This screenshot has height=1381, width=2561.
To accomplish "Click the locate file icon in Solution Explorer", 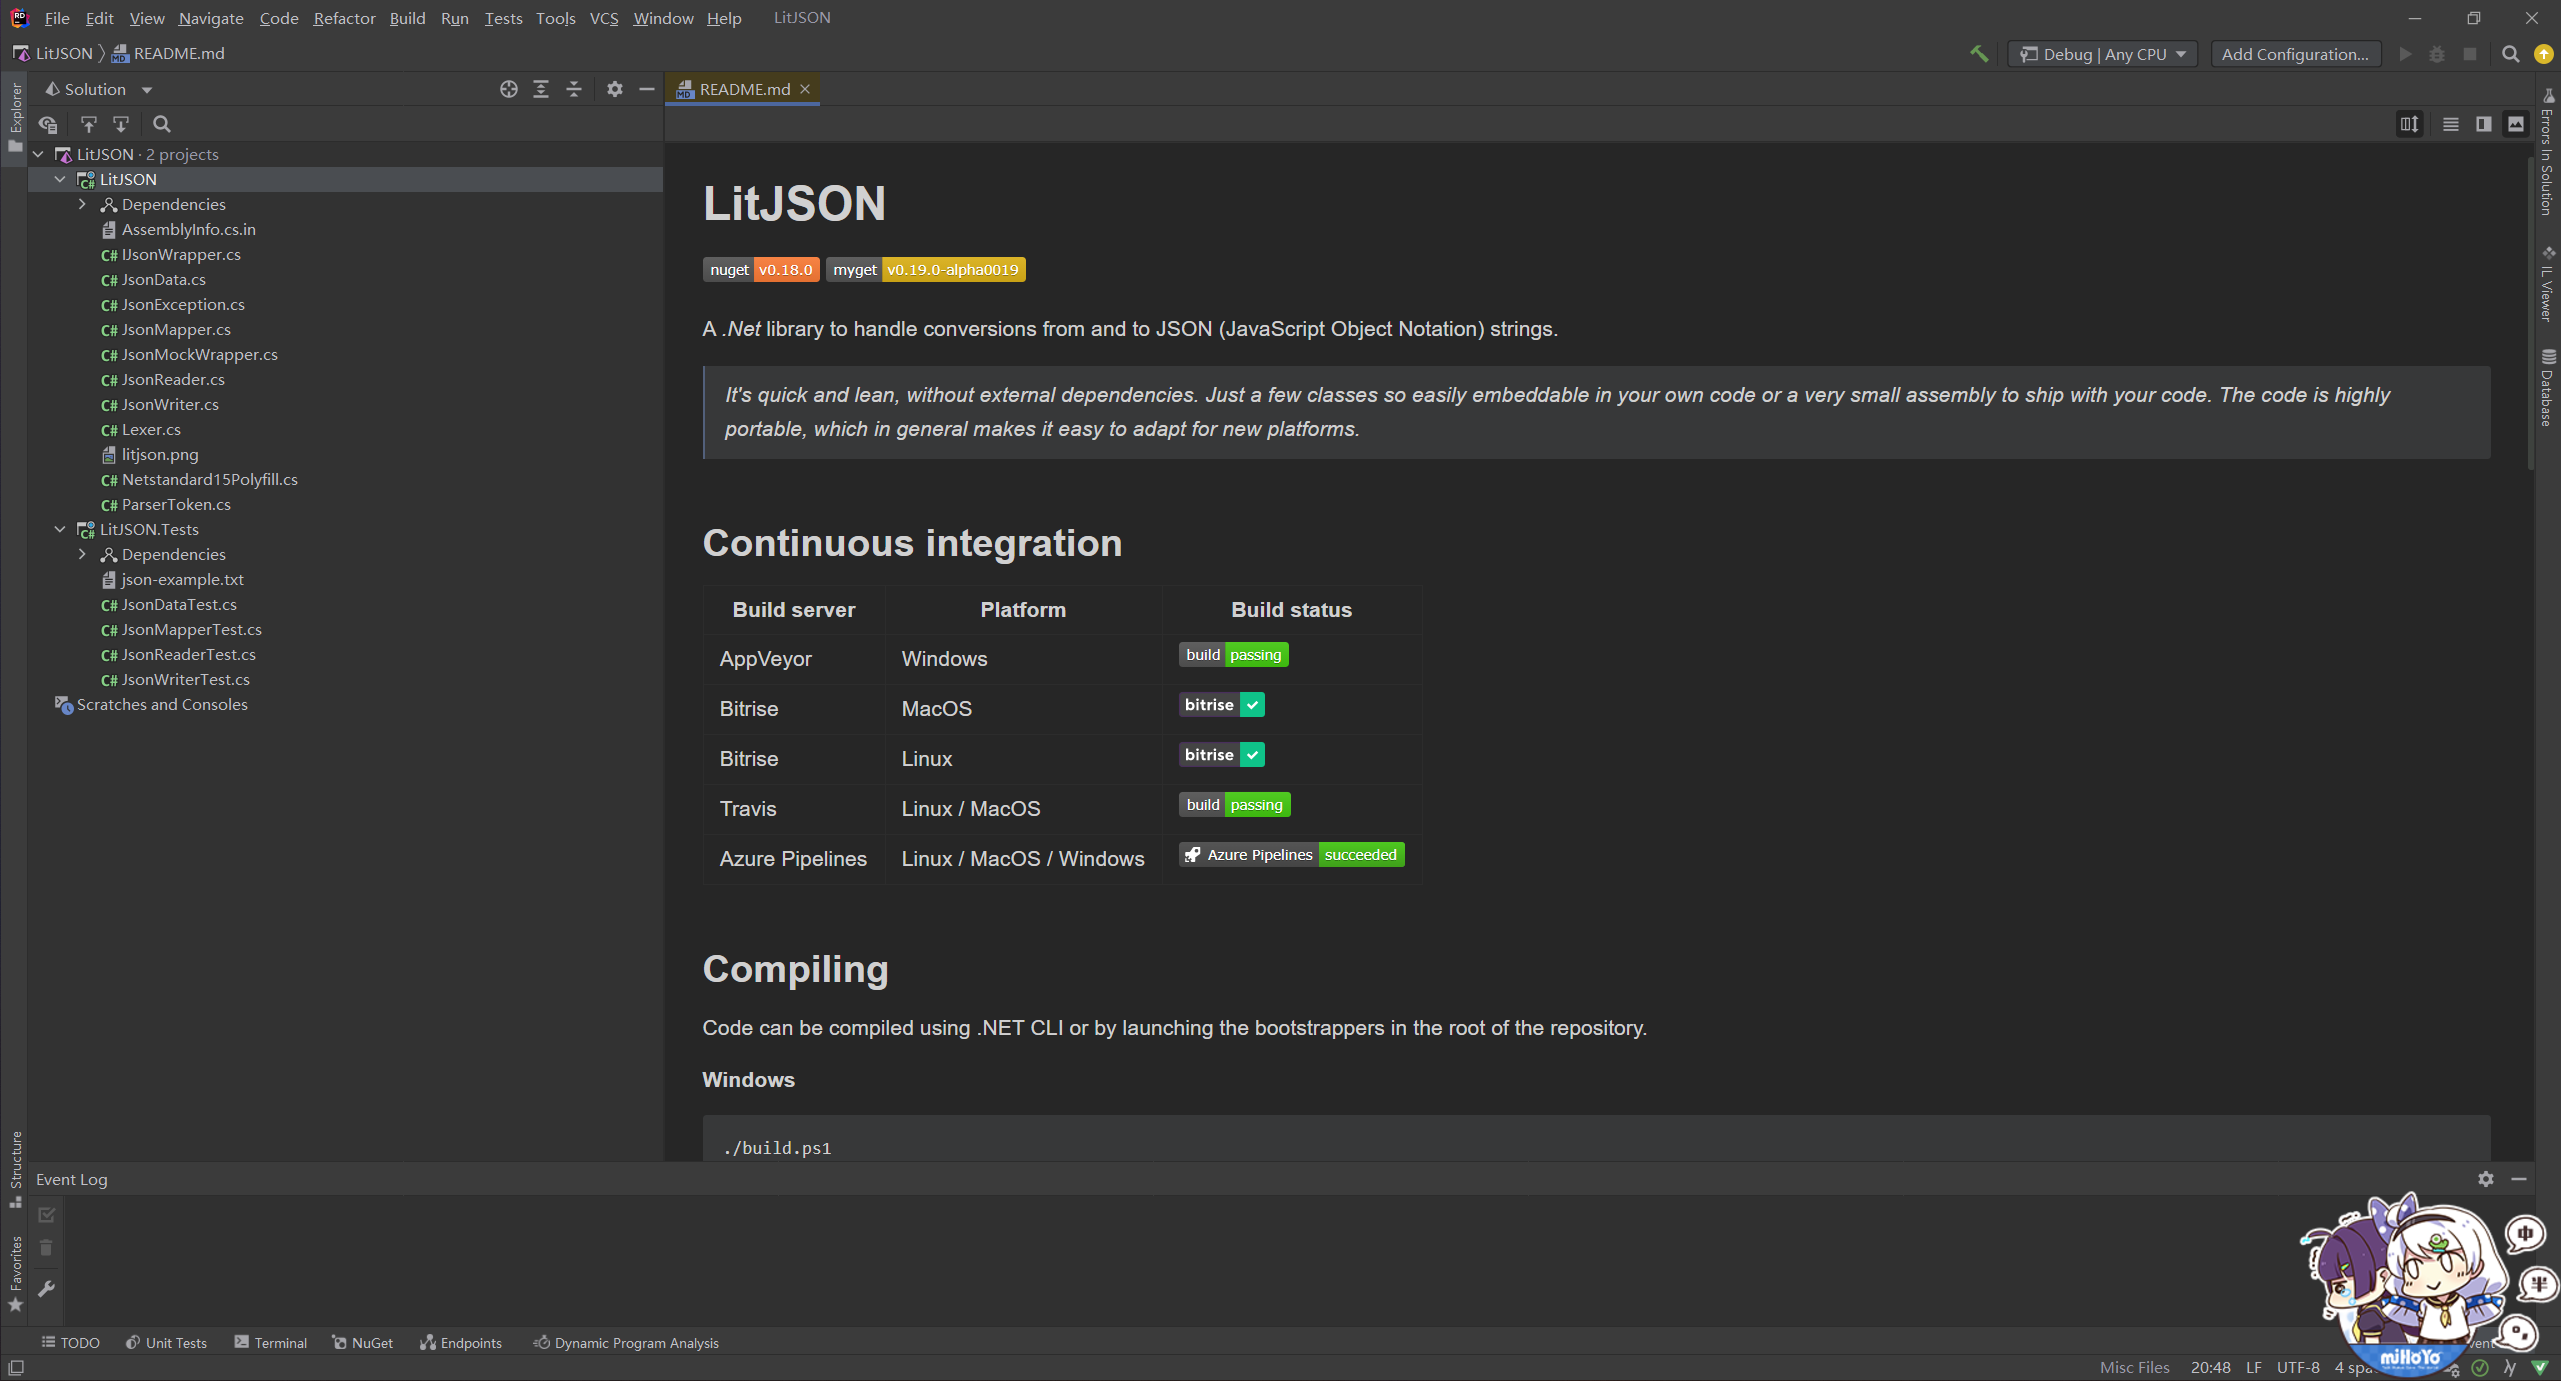I will coord(48,124).
